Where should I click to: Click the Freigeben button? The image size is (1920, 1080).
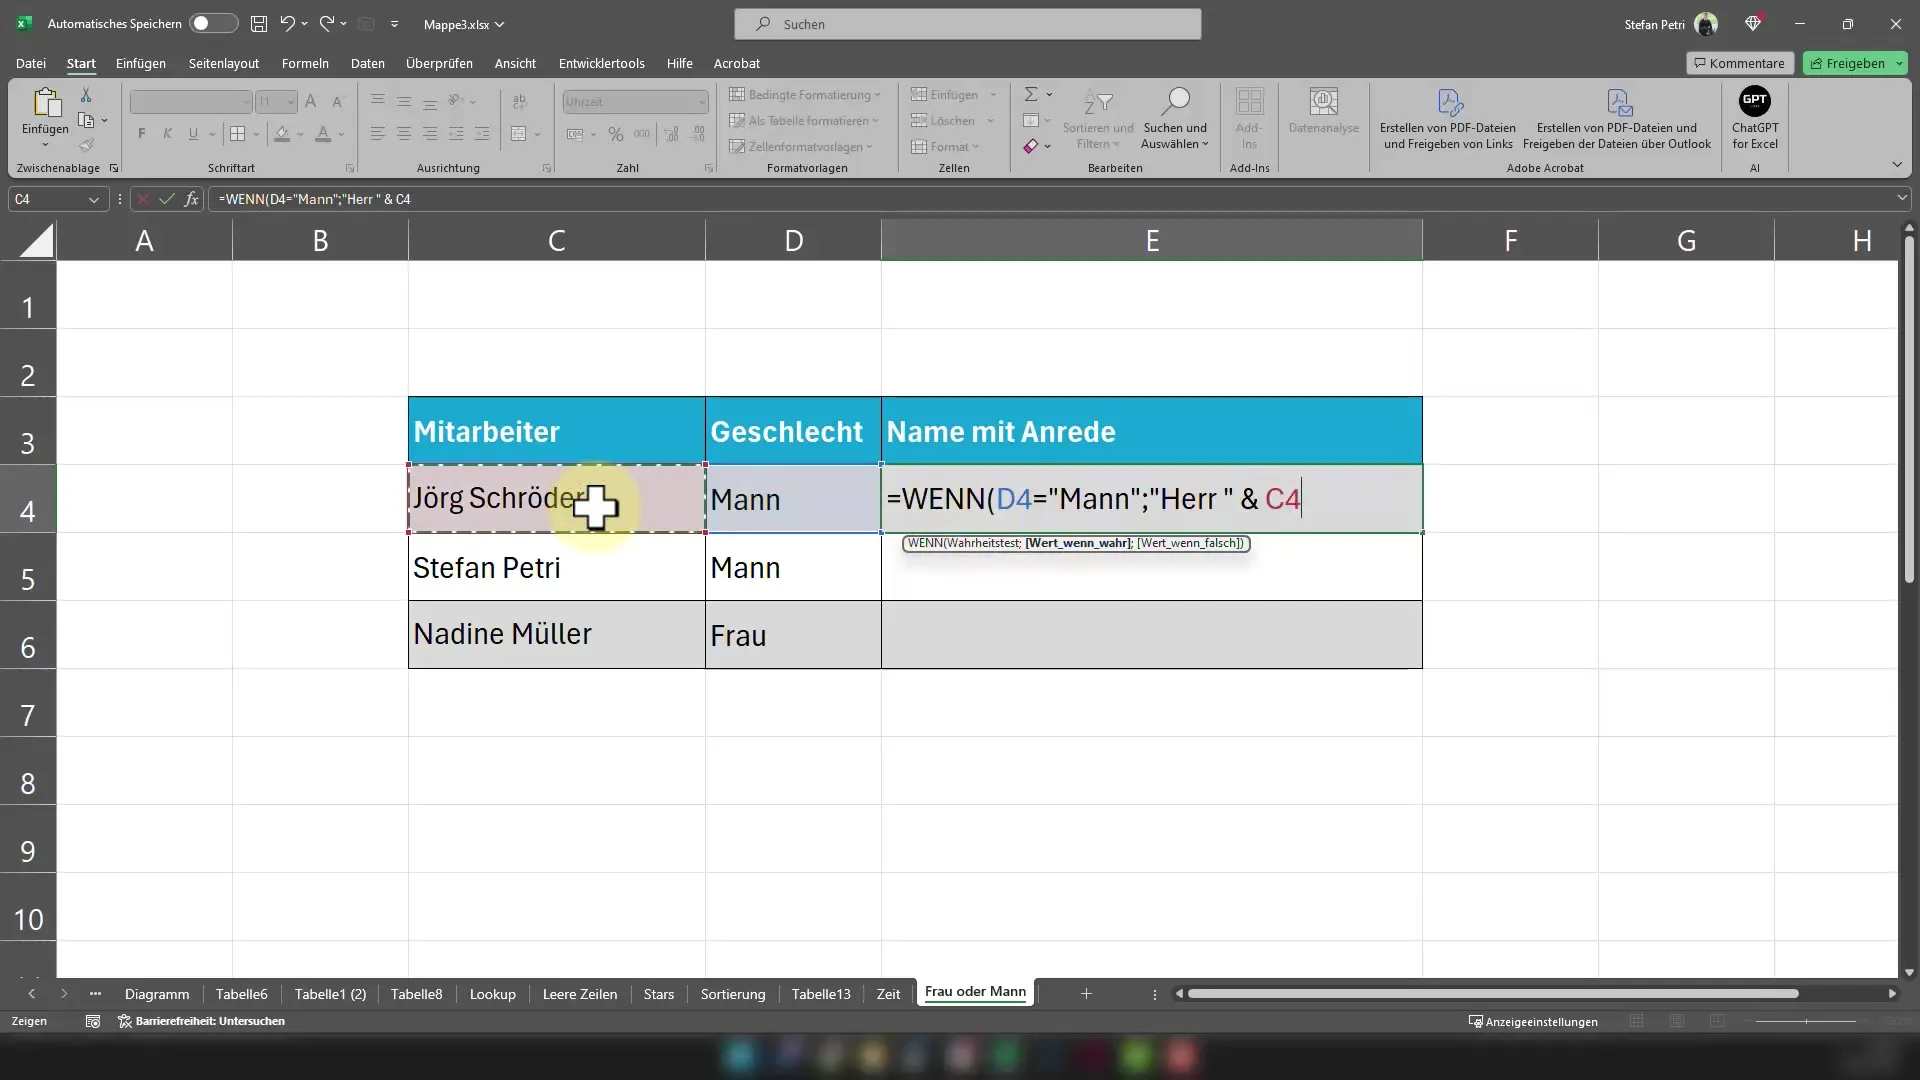tap(1855, 62)
